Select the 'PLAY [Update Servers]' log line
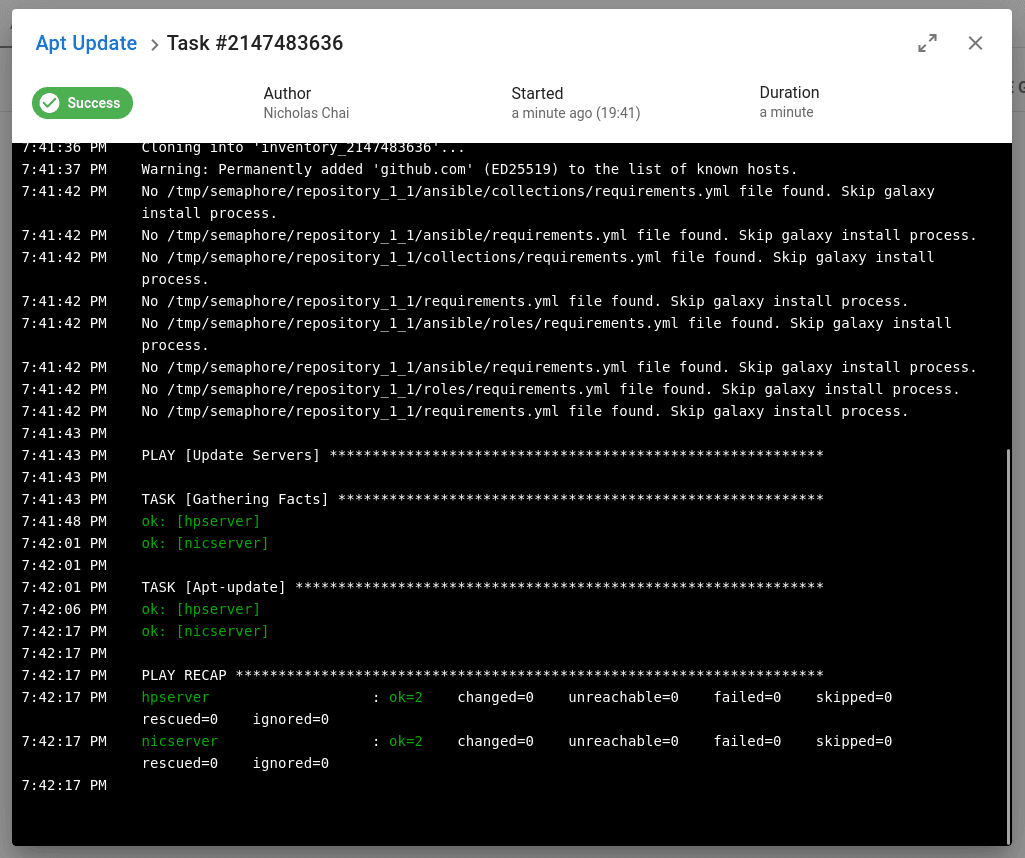Image resolution: width=1025 pixels, height=858 pixels. pyautogui.click(x=482, y=455)
